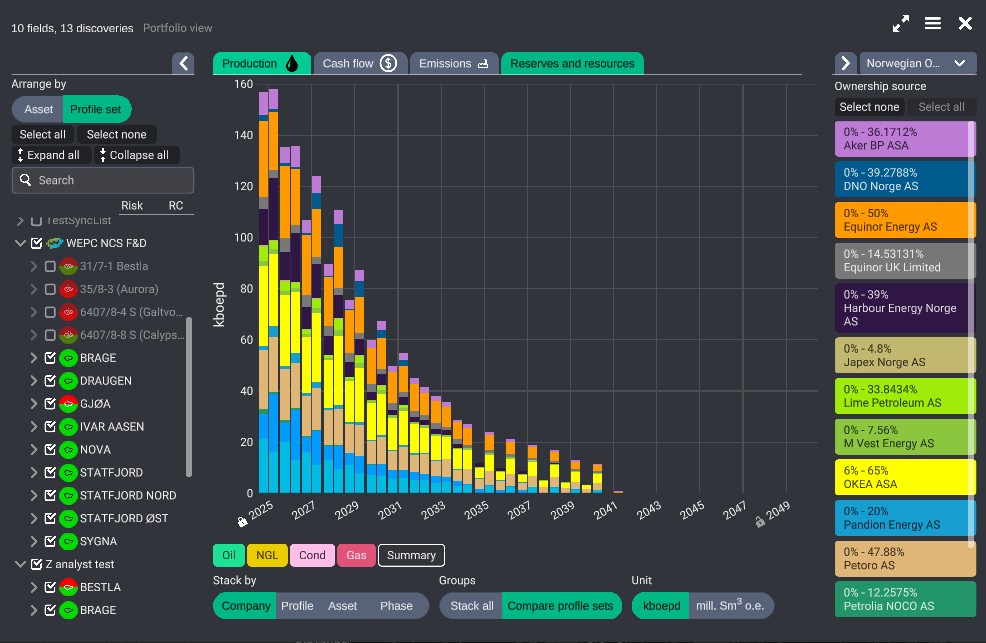Click the lock icon beside 2049
The height and width of the screenshot is (643, 986).
(x=760, y=521)
